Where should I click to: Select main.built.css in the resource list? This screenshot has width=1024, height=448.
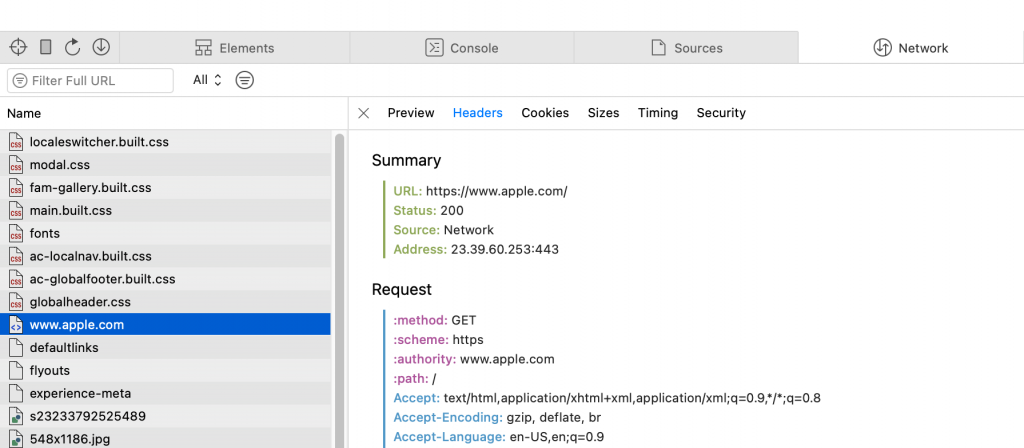click(x=165, y=210)
